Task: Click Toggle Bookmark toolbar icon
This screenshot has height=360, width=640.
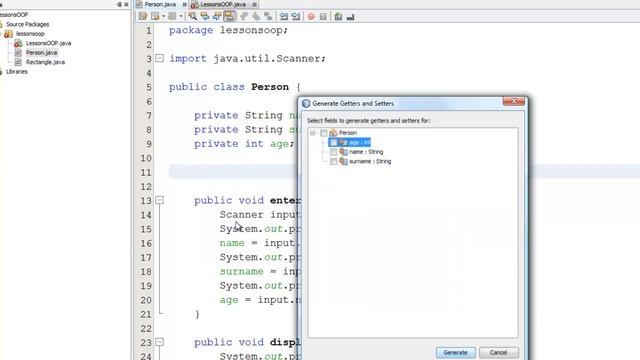Action: [x=268, y=16]
